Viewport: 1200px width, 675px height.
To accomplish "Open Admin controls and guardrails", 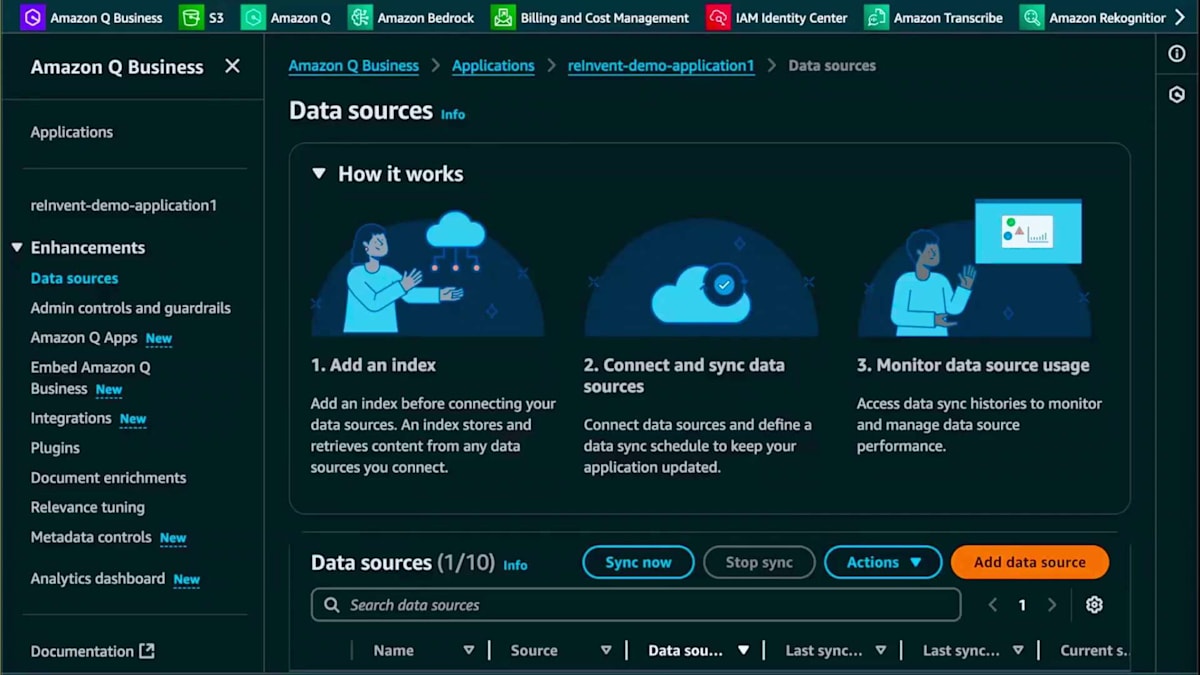I will pyautogui.click(x=131, y=308).
